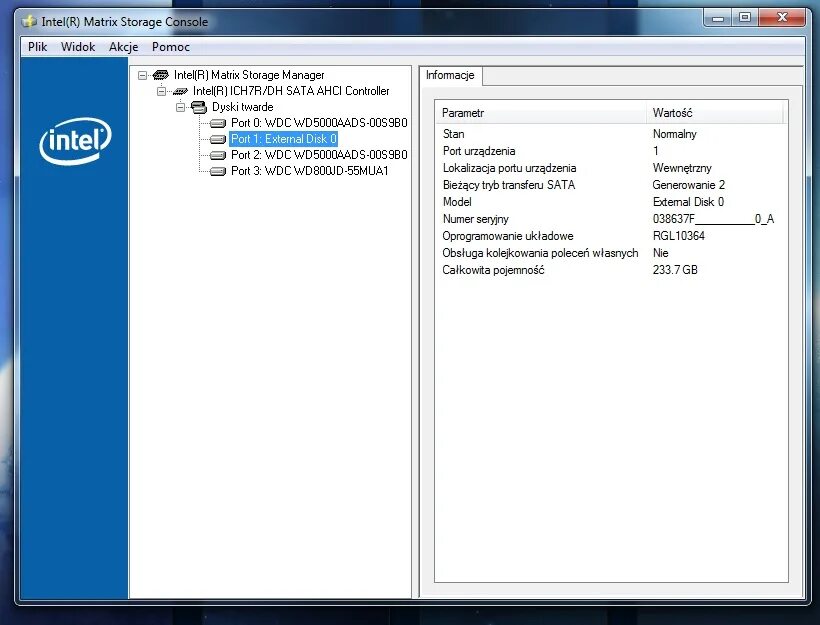Image resolution: width=820 pixels, height=625 pixels.
Task: Click the Bieżący tryb transferu SATA row
Action: tap(611, 185)
